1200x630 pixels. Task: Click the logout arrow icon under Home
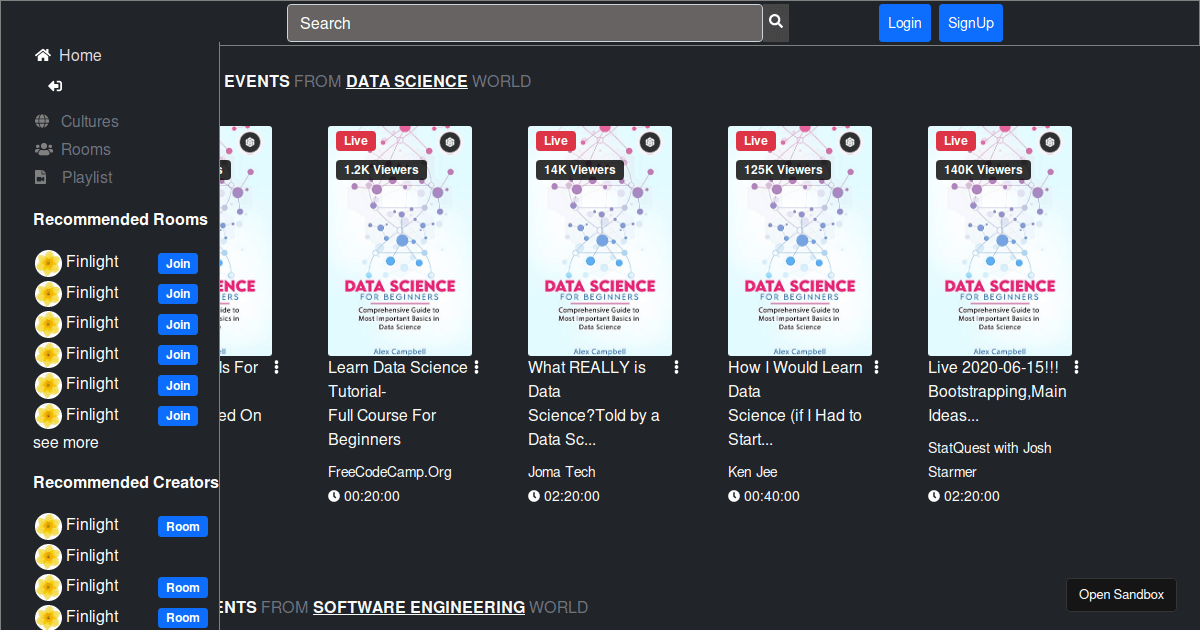[55, 86]
